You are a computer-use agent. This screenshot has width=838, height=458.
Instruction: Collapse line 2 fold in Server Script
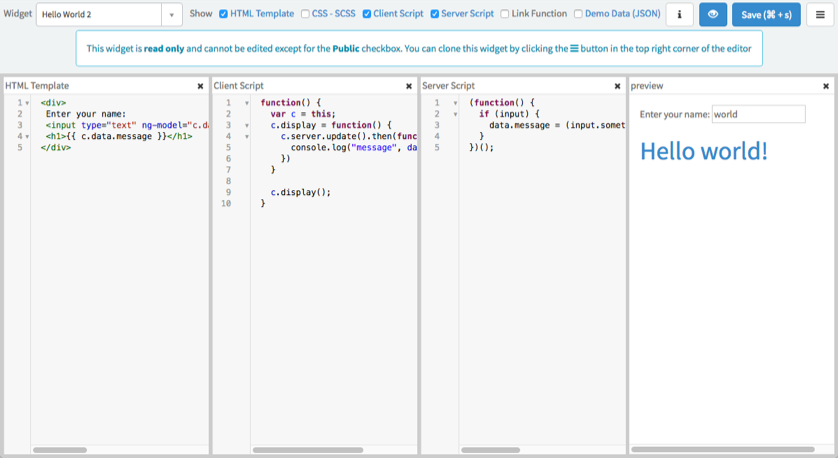455,114
